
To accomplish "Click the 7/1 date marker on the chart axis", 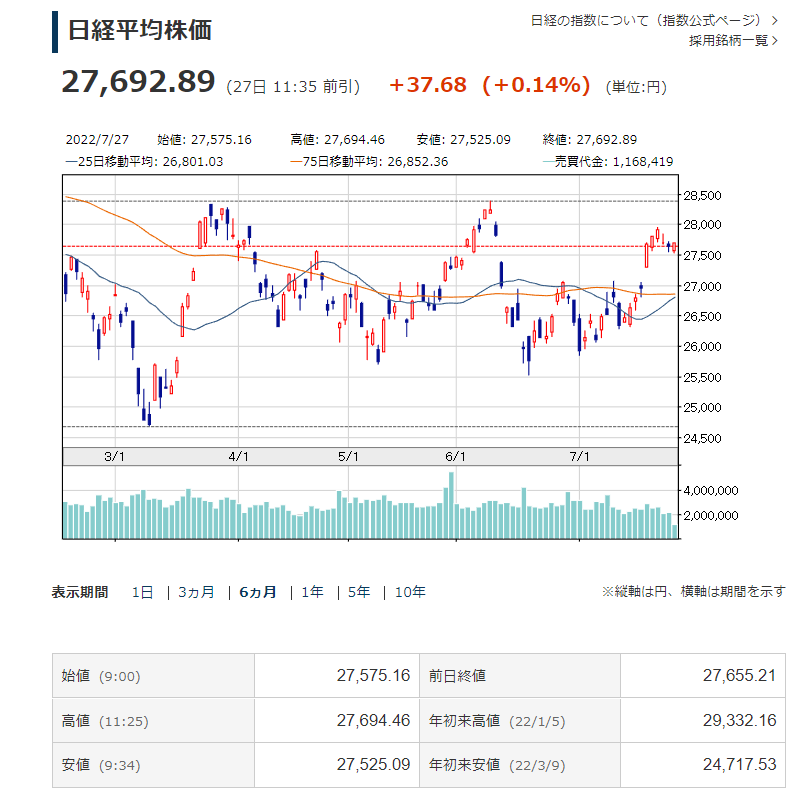I will point(579,456).
